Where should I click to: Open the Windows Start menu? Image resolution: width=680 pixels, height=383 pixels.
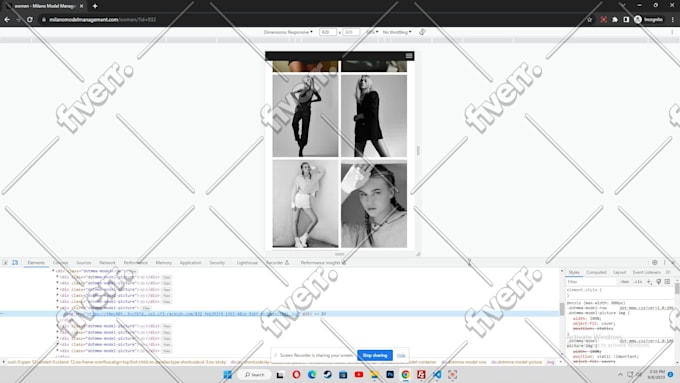[227, 375]
